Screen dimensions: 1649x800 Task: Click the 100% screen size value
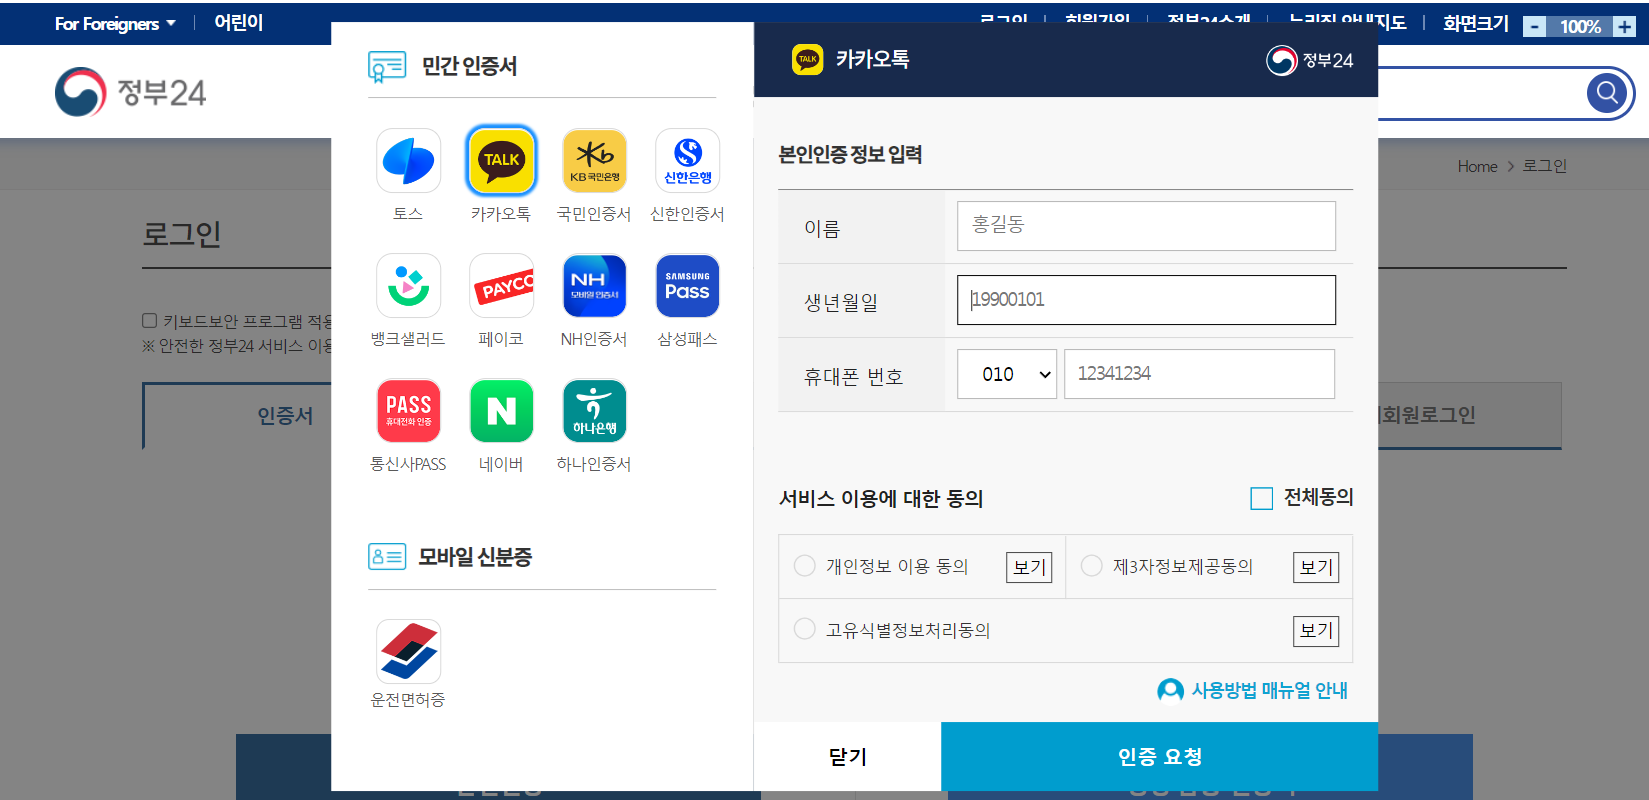tap(1580, 27)
